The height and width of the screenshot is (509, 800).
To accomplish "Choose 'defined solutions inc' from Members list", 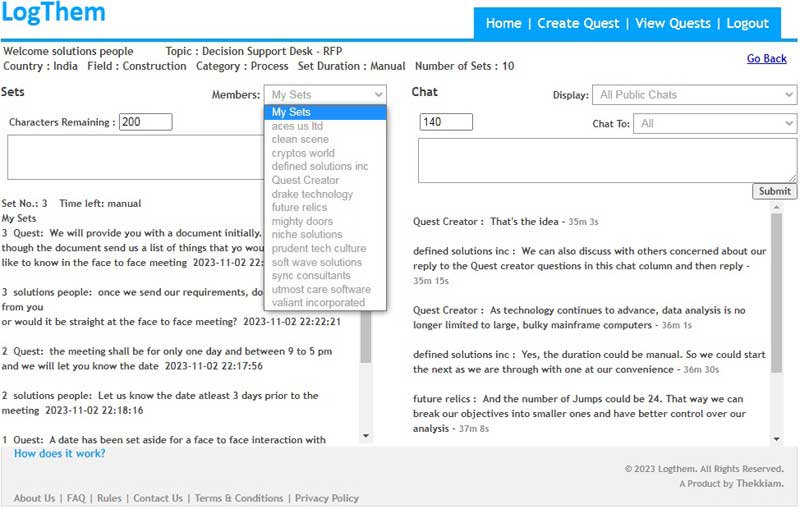I will 325,166.
